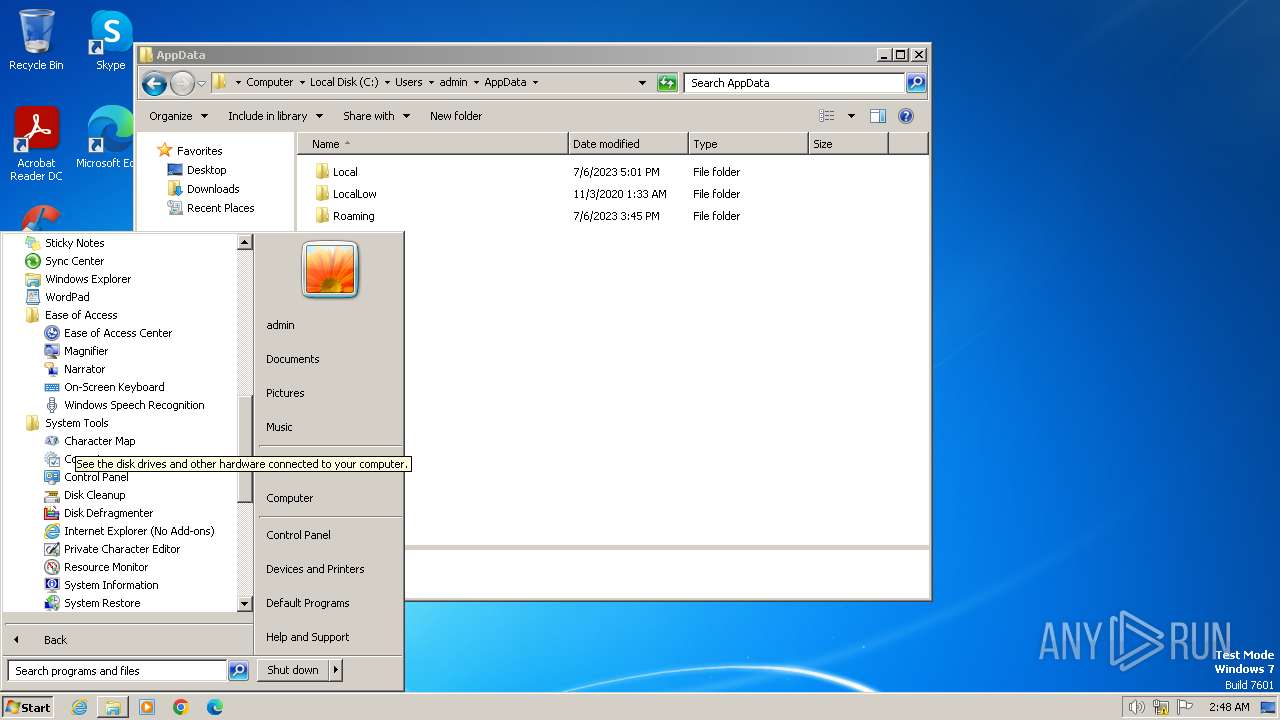Click the volume speaker tray icon
The image size is (1280, 720).
point(1136,707)
